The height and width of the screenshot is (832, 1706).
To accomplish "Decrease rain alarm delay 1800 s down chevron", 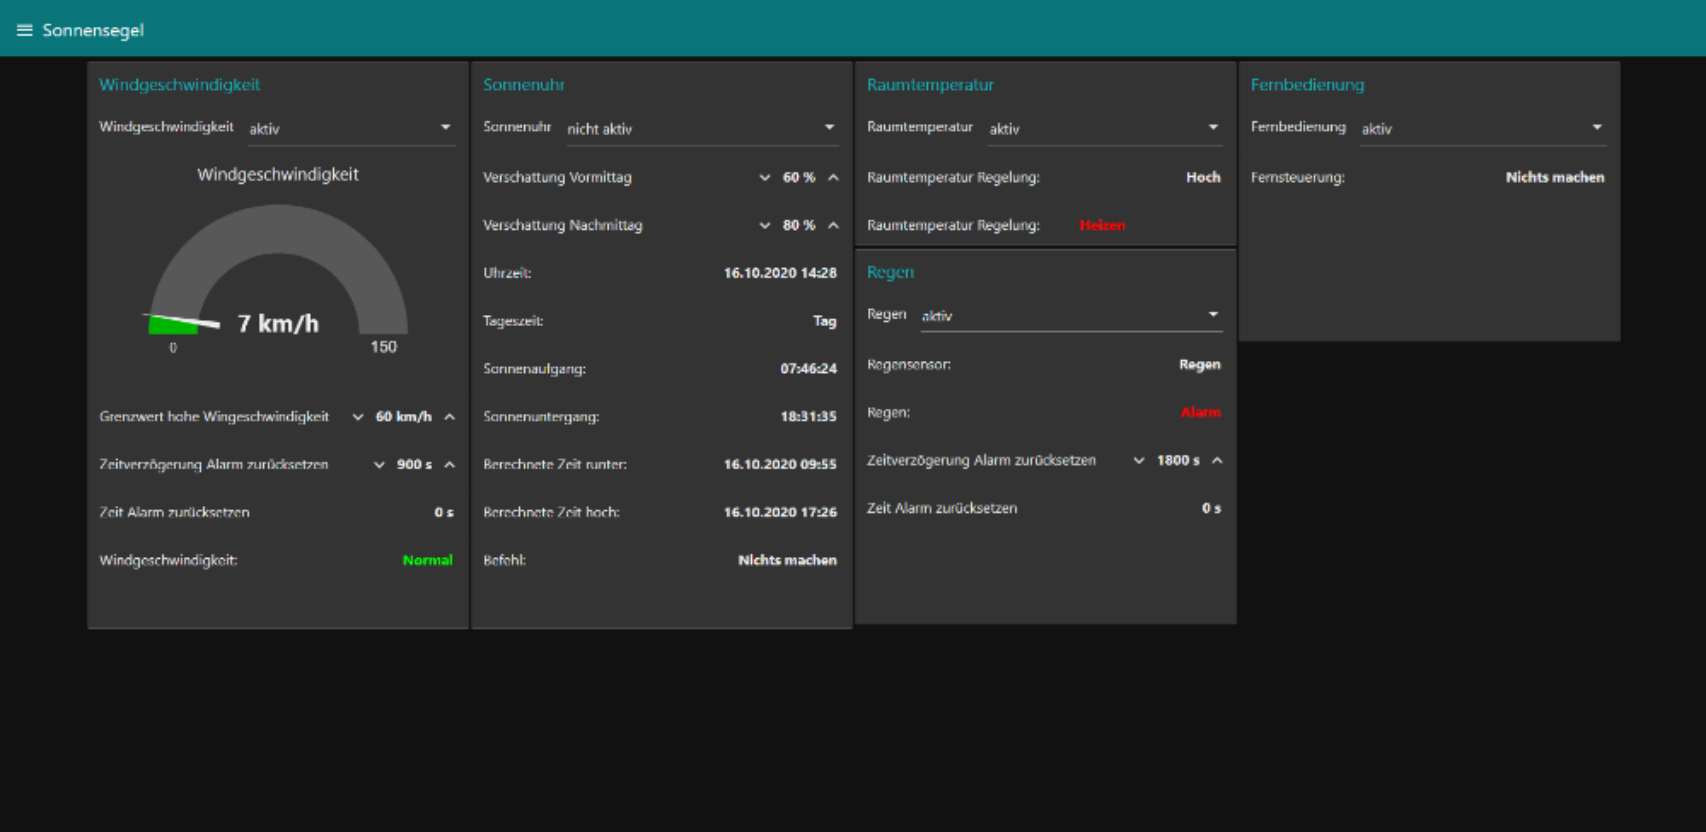I will 1139,461.
